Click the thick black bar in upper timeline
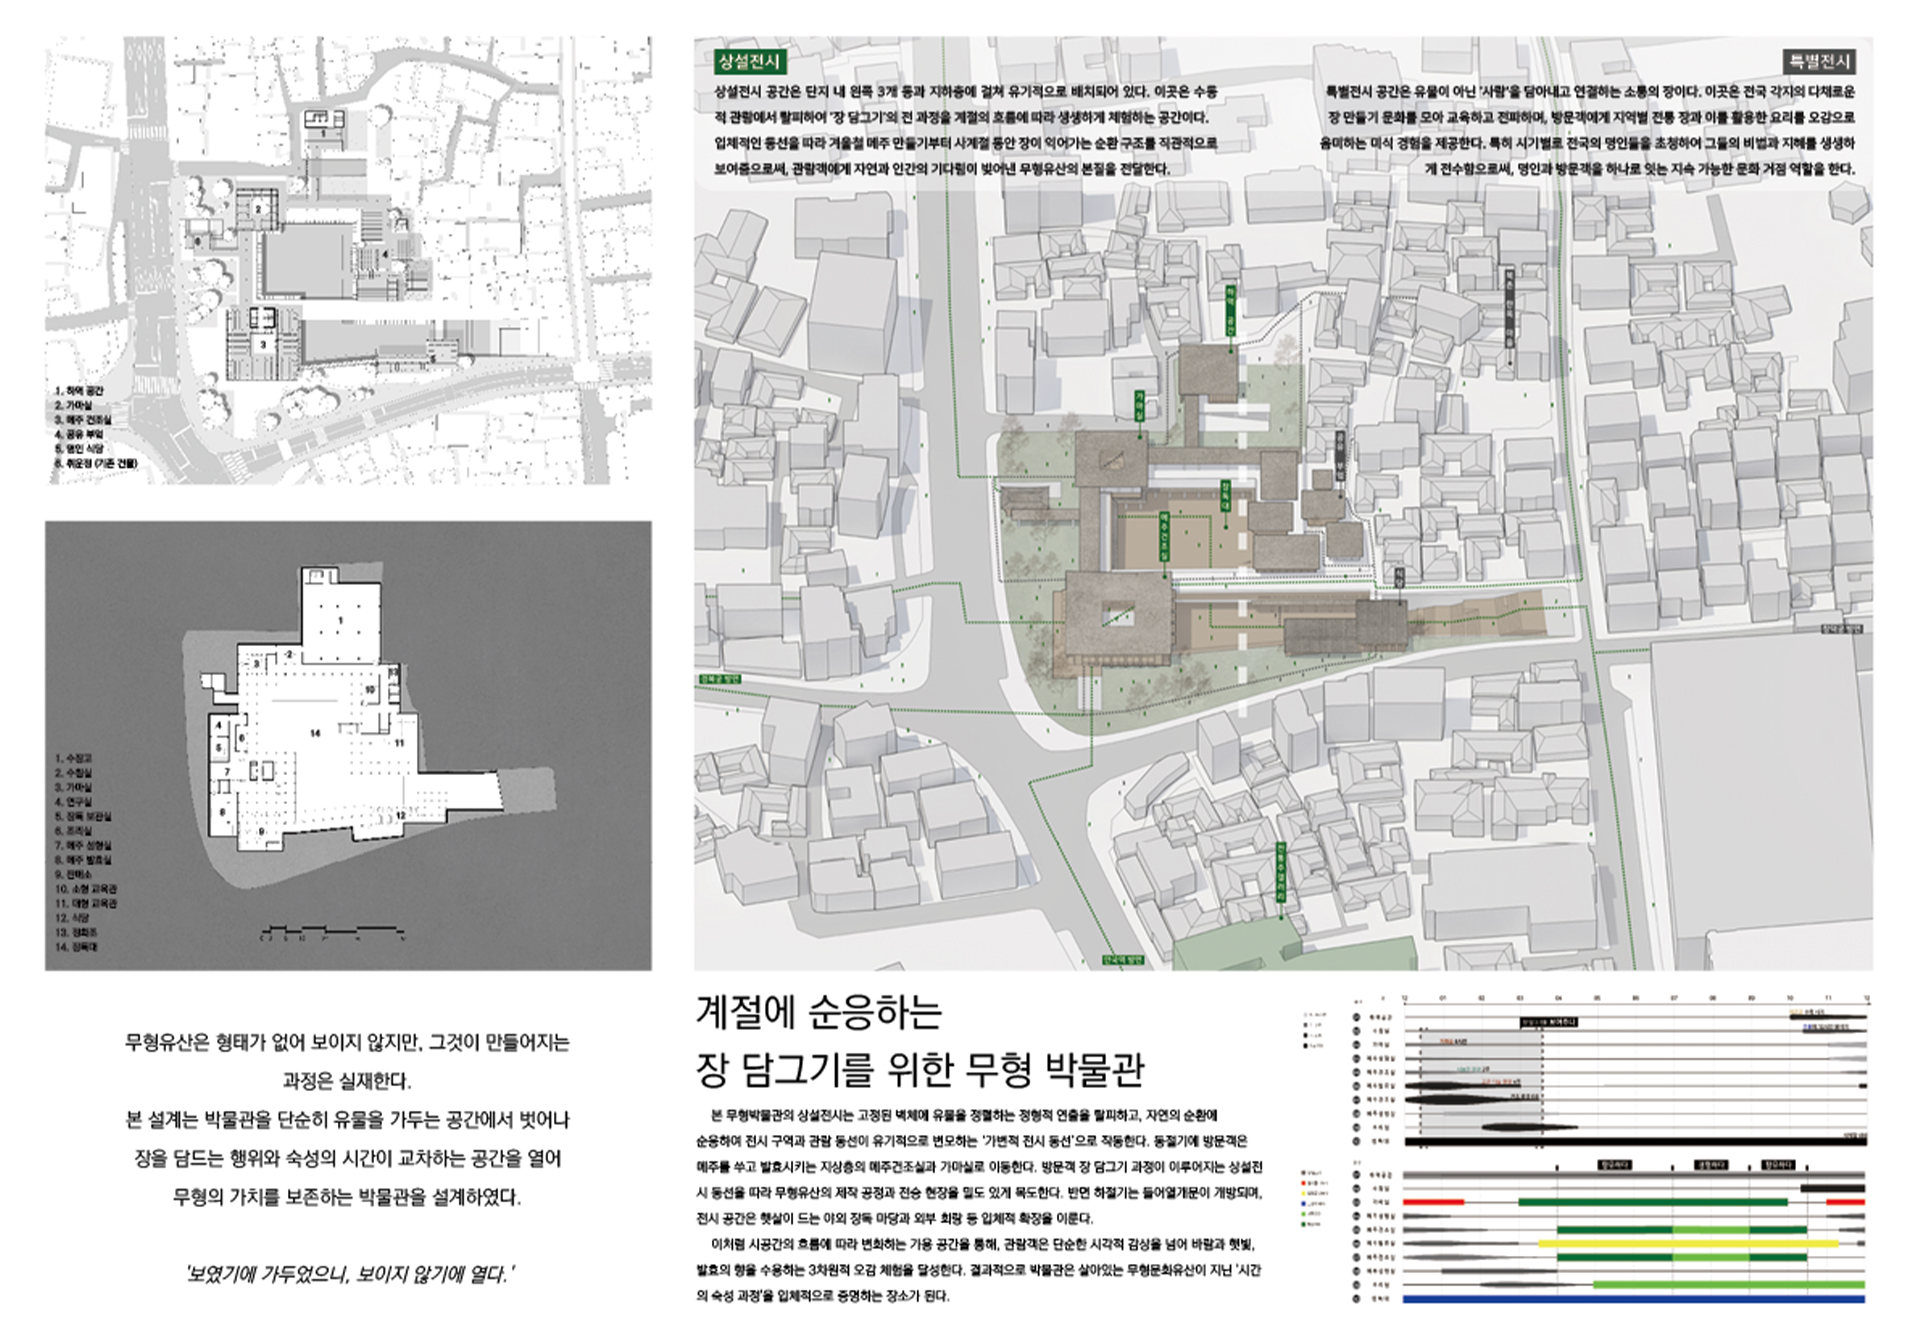Image resolution: width=1920 pixels, height=1340 pixels. coord(1634,1140)
